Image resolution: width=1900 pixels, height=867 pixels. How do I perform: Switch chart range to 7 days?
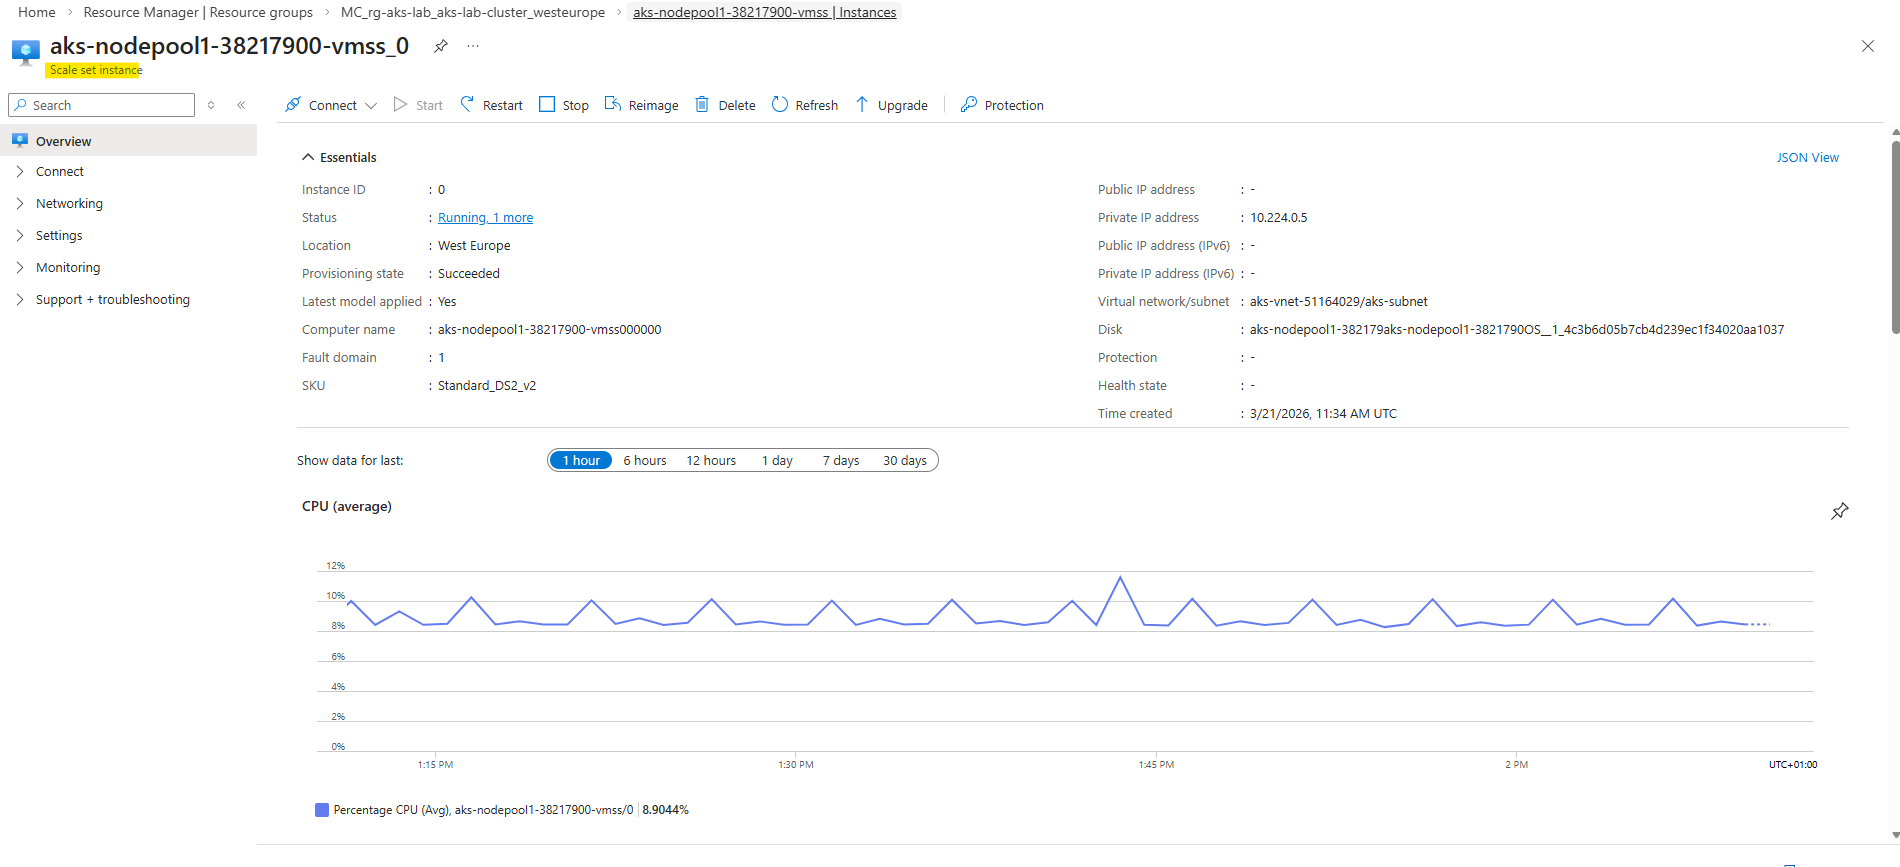840,460
